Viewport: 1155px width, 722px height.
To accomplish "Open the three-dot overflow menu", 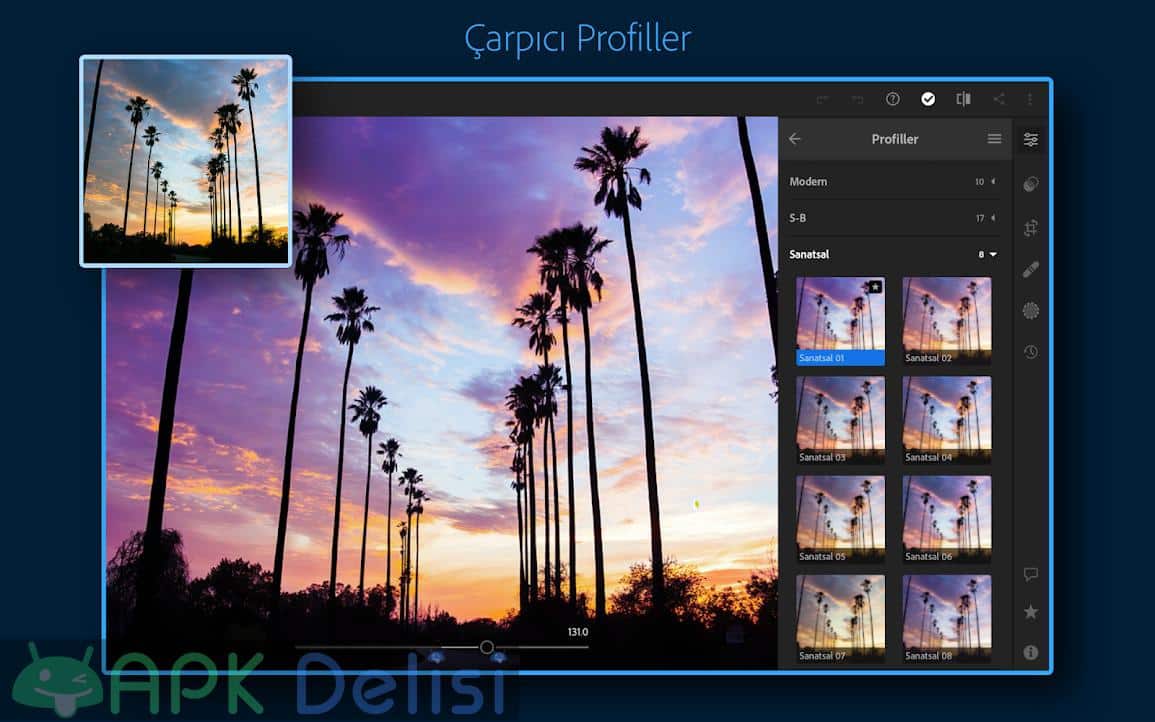I will [x=1029, y=99].
